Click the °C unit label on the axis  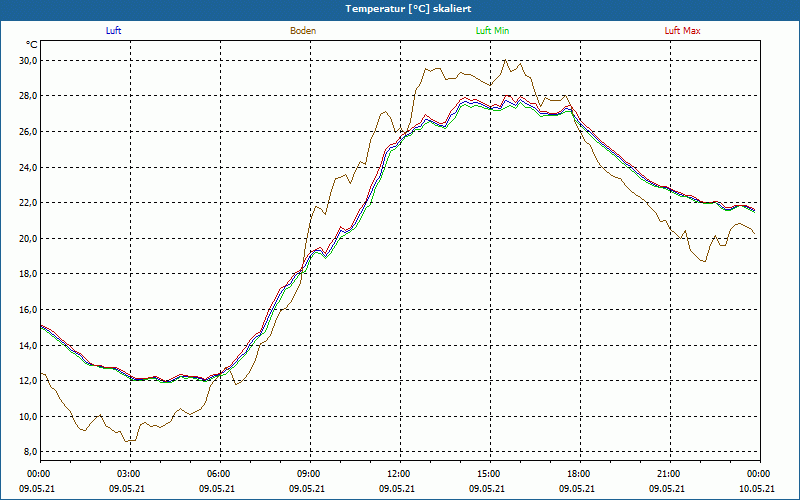click(x=32, y=45)
